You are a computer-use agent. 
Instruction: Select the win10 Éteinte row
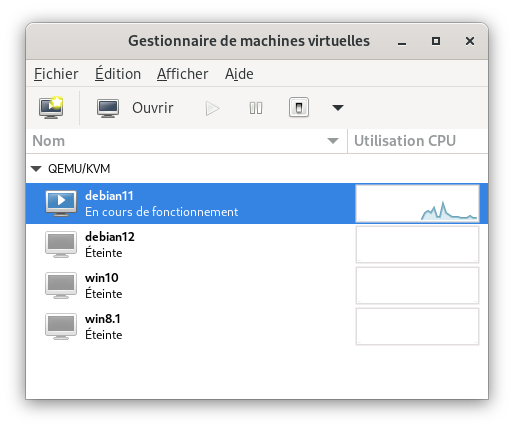pyautogui.click(x=257, y=285)
